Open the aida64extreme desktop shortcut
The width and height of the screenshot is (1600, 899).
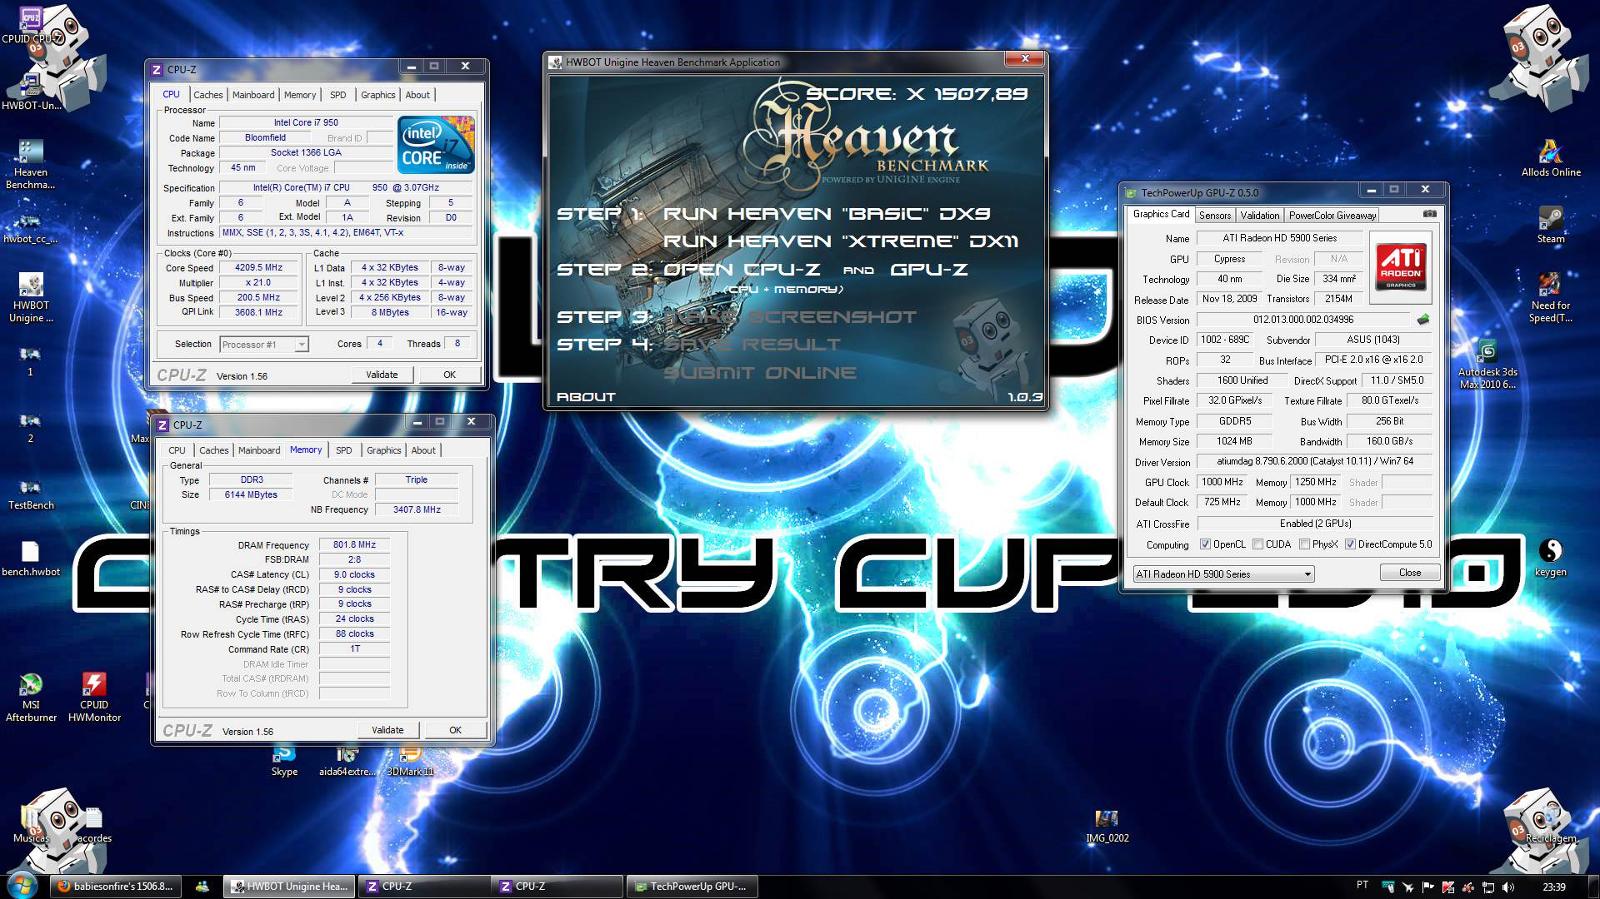[x=346, y=760]
